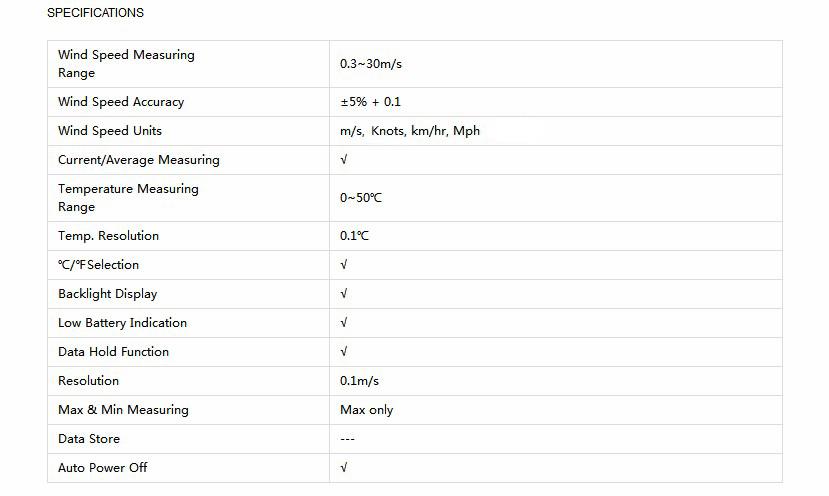Click the 0.1m/s Resolution value

[x=360, y=381]
